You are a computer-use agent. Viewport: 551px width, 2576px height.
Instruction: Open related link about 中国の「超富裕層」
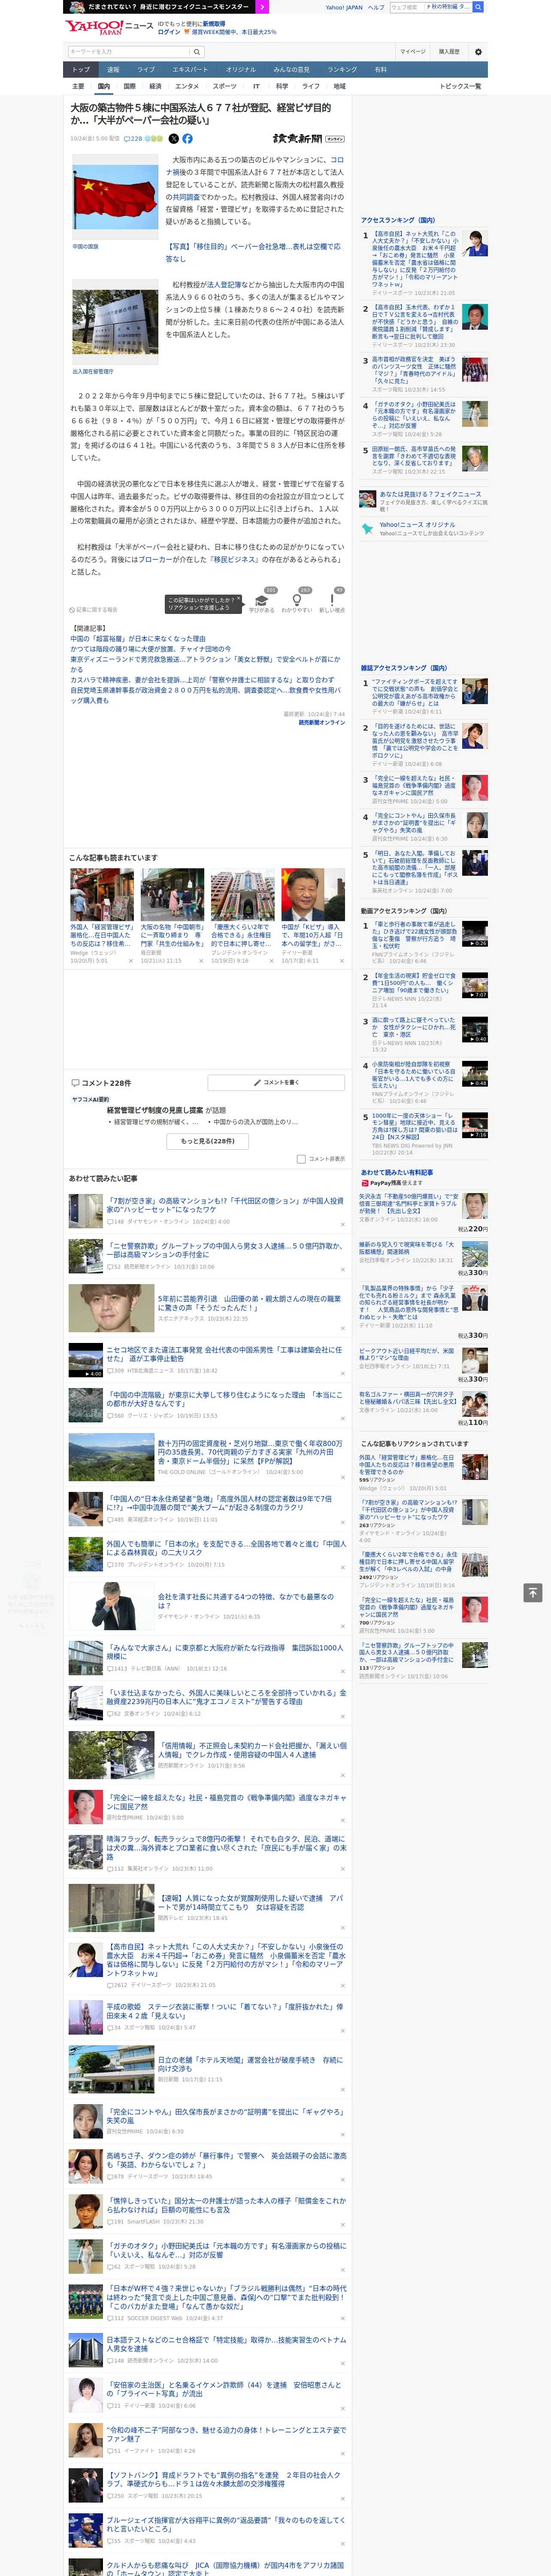(138, 638)
